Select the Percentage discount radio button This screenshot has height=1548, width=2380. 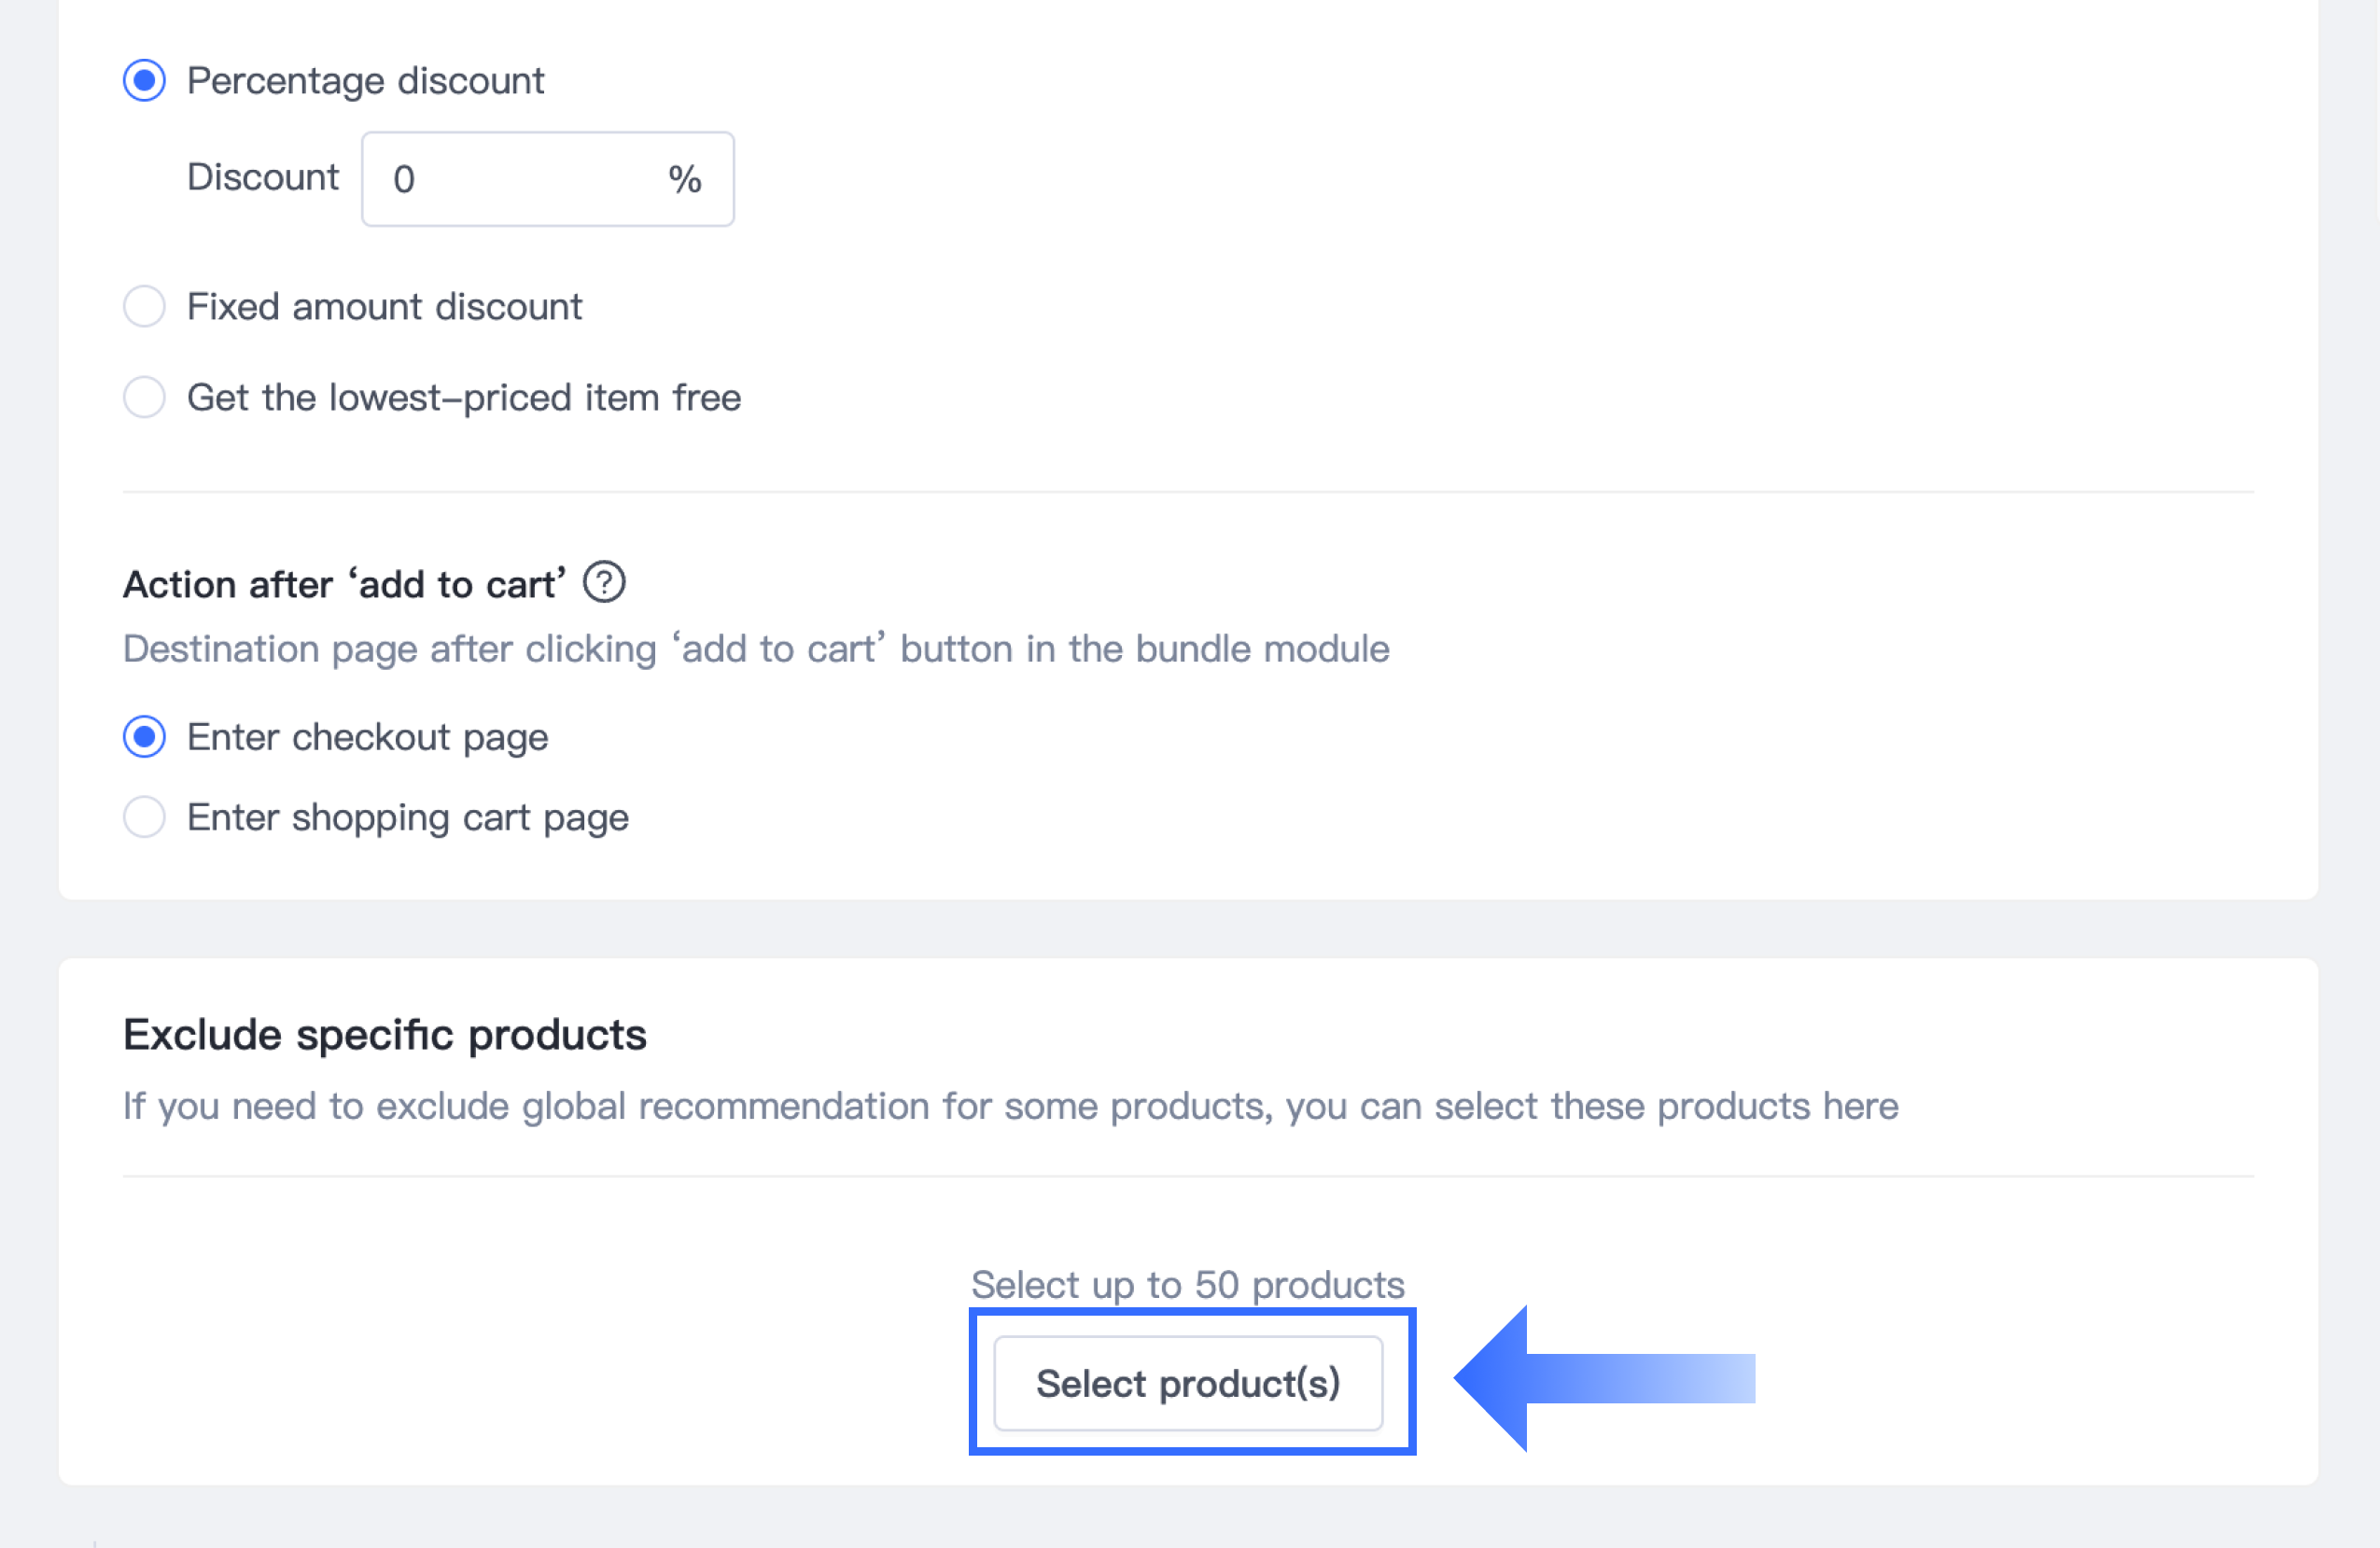[144, 80]
